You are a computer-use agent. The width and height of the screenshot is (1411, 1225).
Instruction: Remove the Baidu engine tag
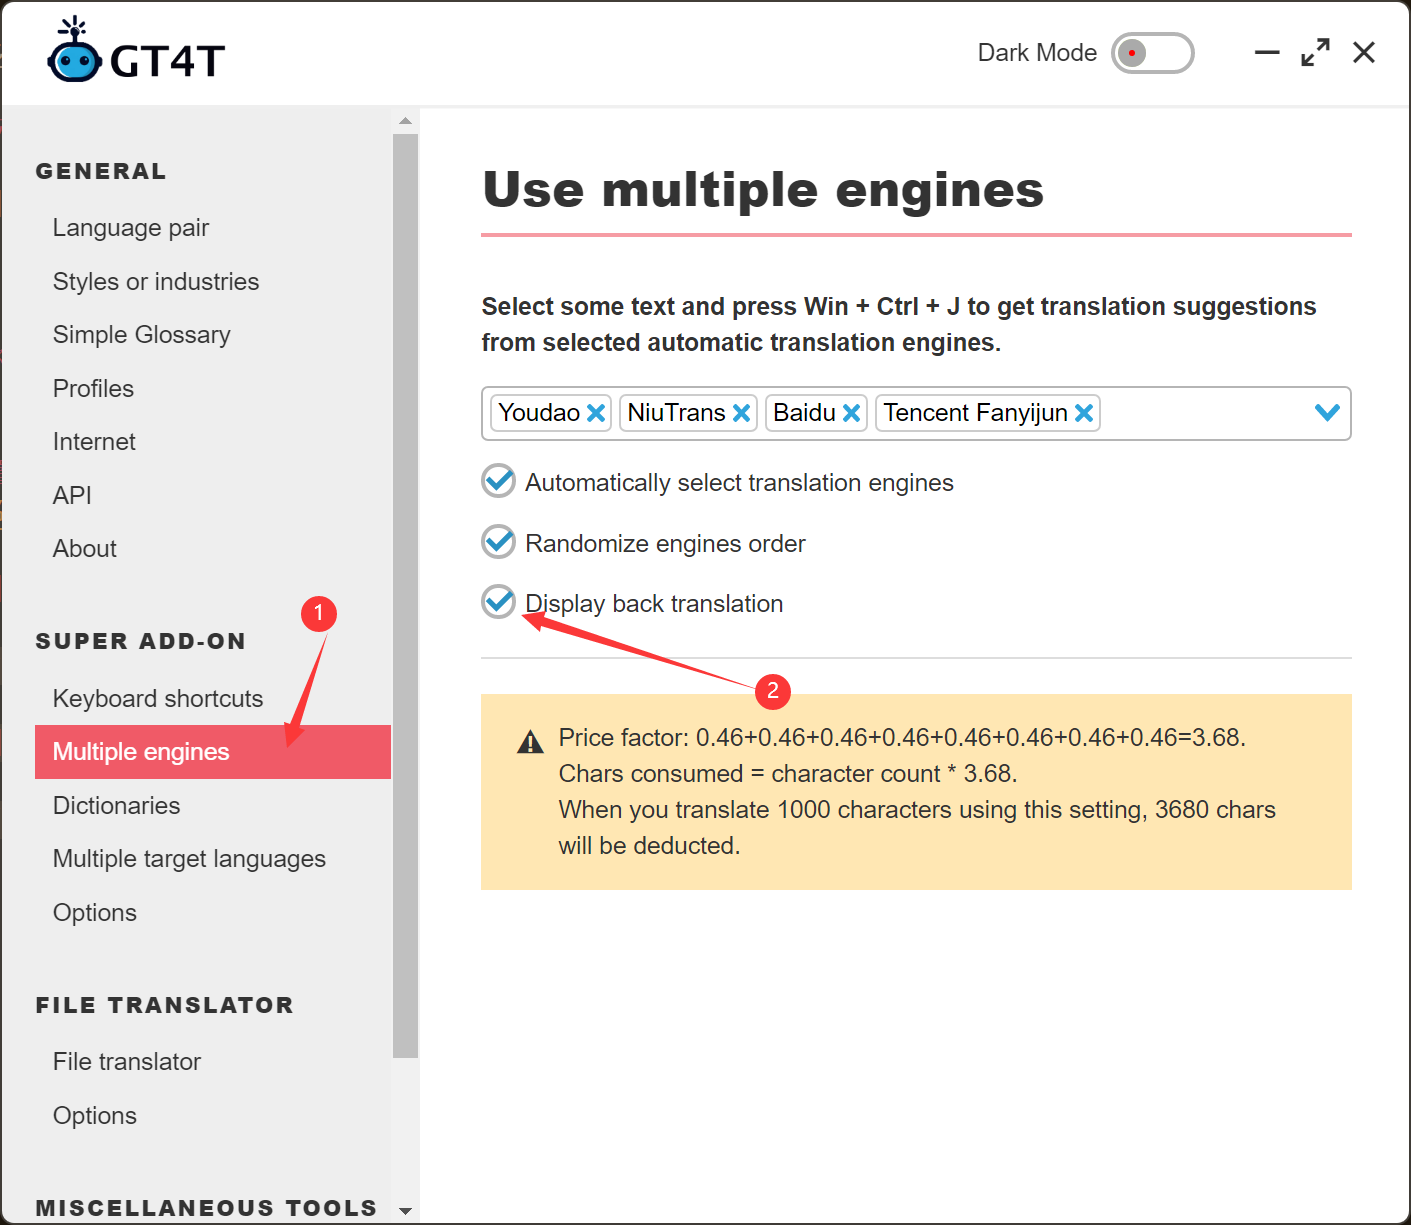pyautogui.click(x=852, y=412)
